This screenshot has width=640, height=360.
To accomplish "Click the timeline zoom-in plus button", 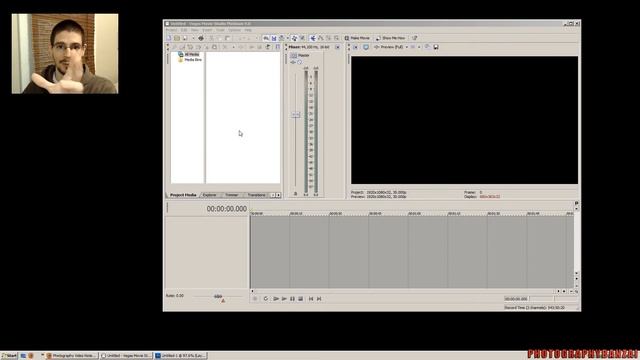I will pos(564,291).
